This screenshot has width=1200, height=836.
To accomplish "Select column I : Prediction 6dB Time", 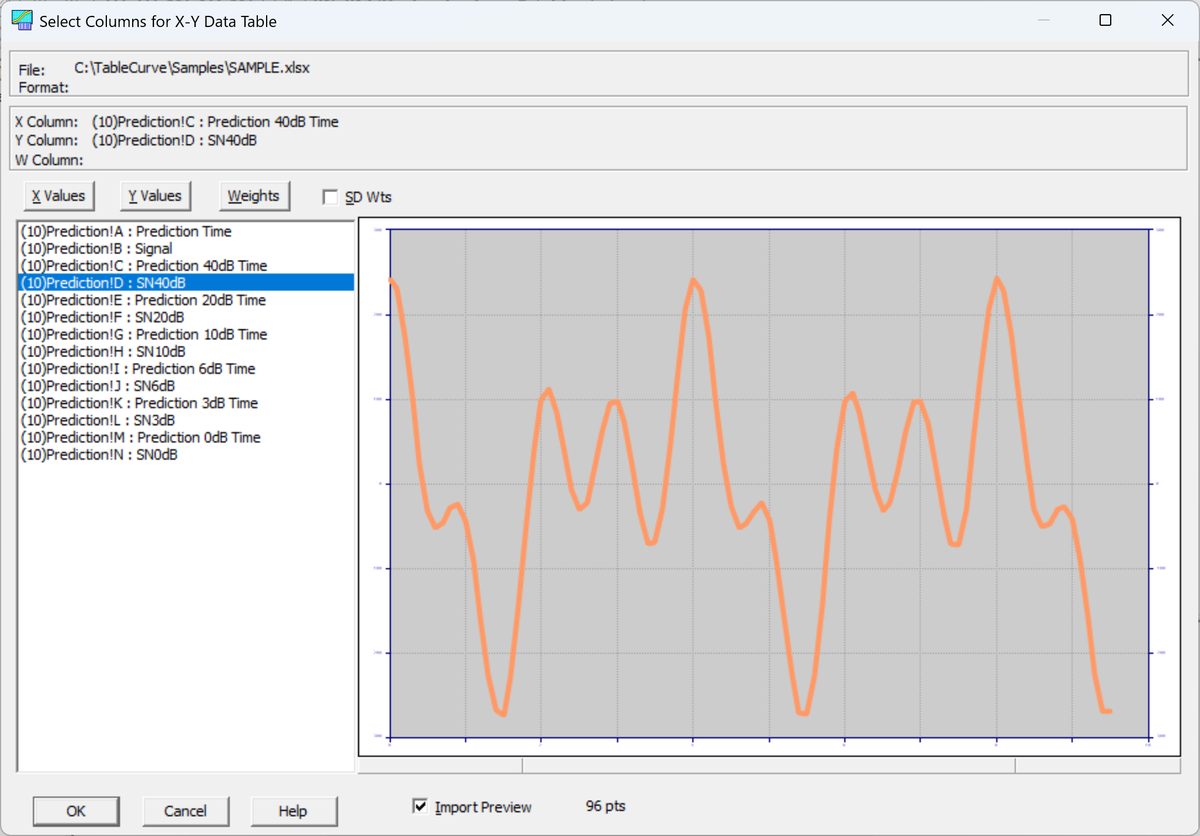I will [186, 368].
